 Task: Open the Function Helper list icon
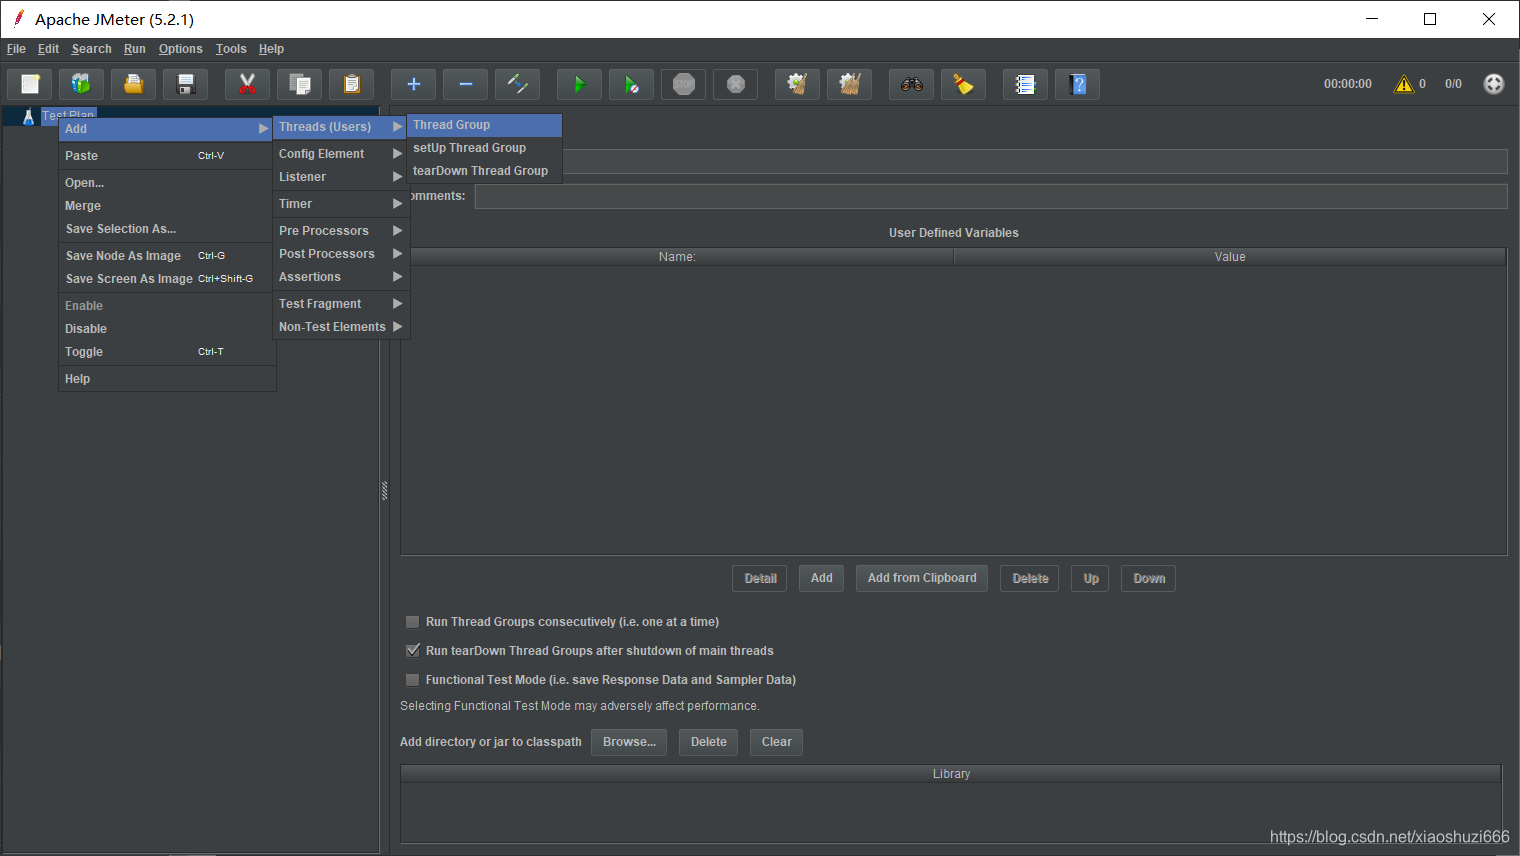pos(1026,84)
